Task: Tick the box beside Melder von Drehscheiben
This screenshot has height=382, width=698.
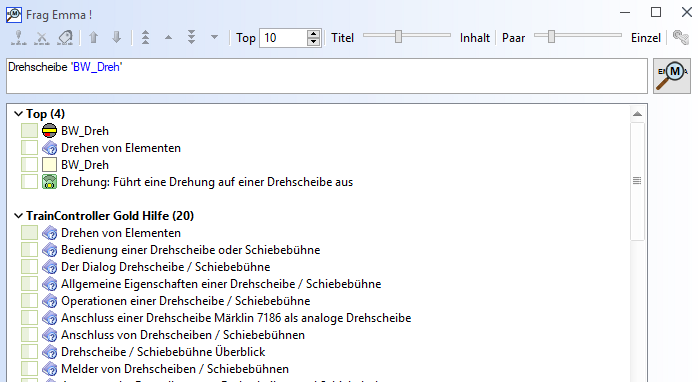Action: point(29,369)
